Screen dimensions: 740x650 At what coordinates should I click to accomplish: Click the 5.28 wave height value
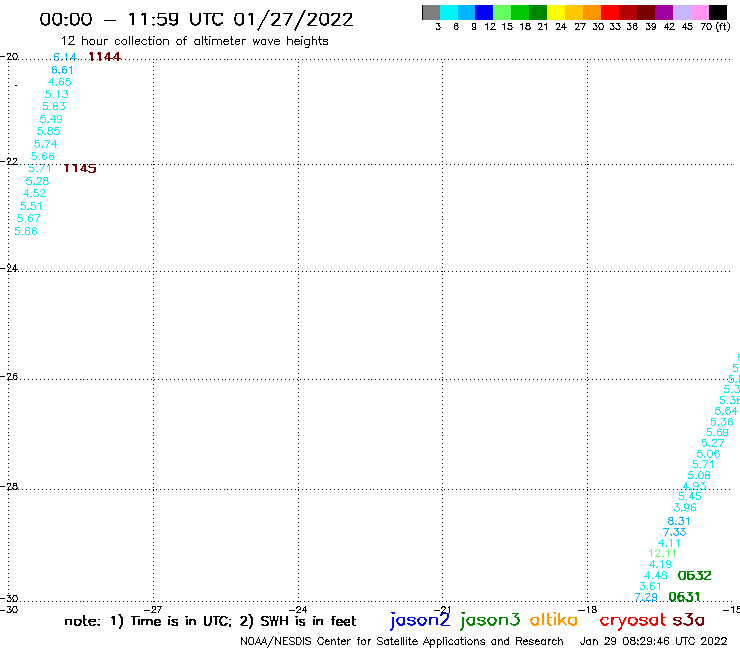37,181
